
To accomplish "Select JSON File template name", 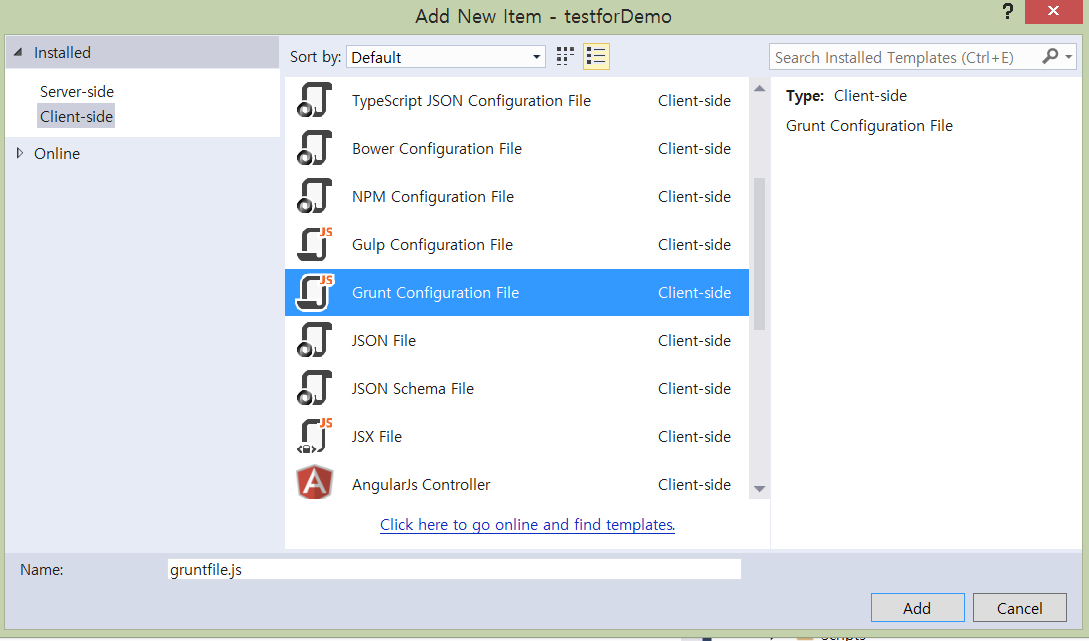I will (383, 340).
